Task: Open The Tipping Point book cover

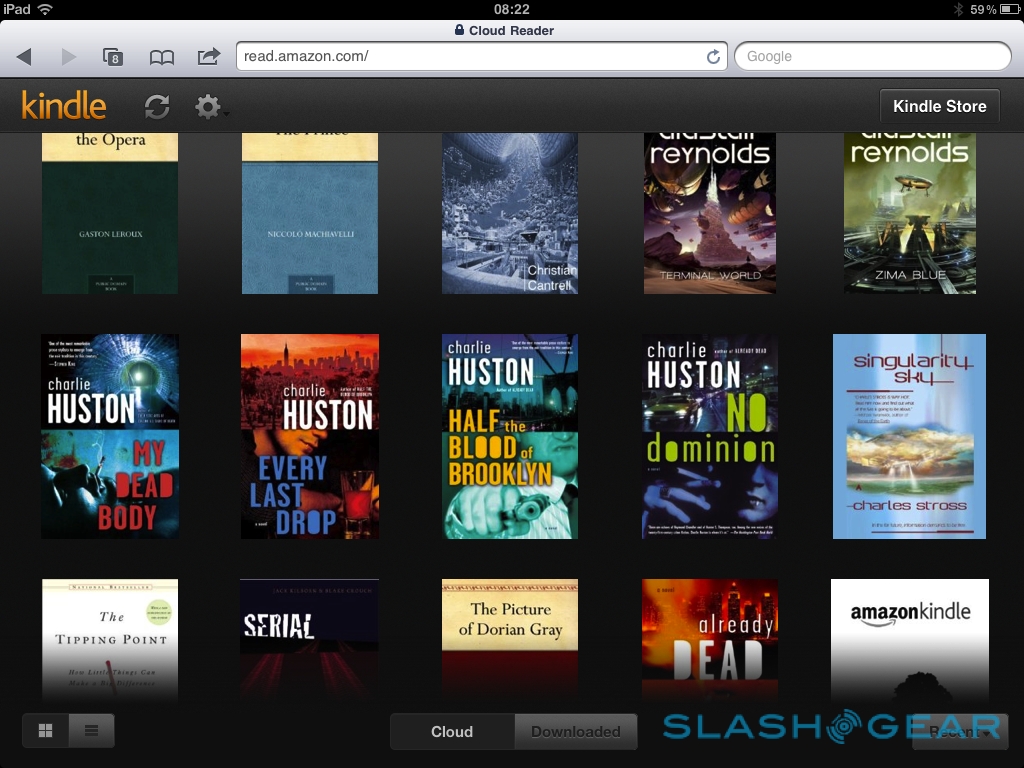Action: tap(110, 640)
